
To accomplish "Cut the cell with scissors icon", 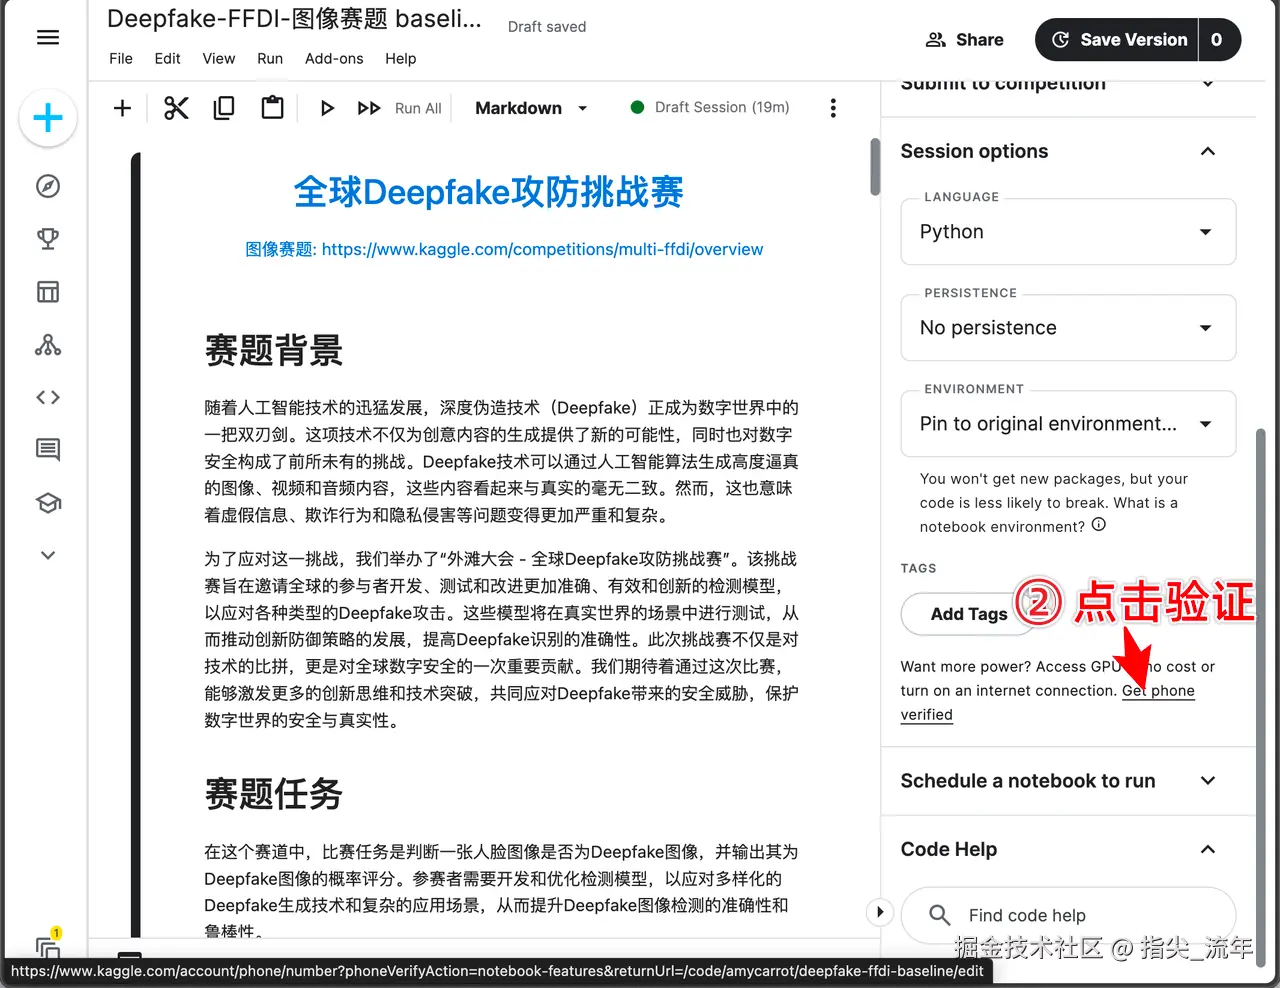I will (x=176, y=108).
